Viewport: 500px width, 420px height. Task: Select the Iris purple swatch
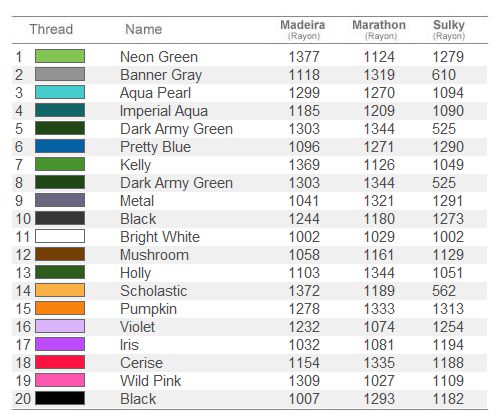[60, 344]
